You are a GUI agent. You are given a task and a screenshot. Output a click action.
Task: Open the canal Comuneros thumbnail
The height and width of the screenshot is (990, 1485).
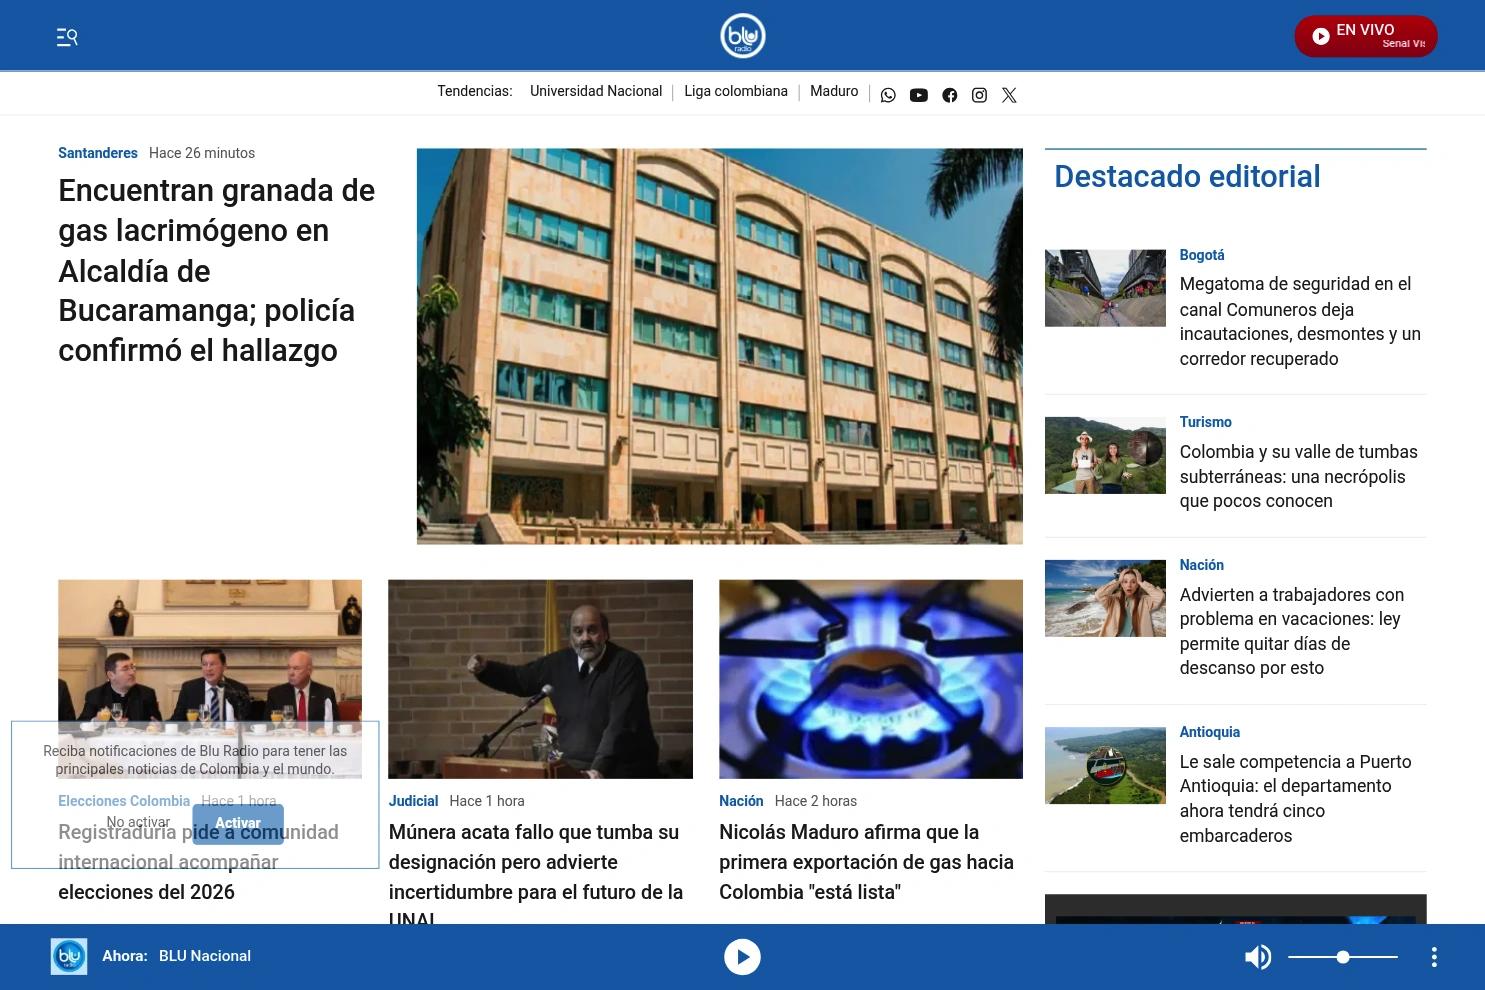tap(1105, 288)
